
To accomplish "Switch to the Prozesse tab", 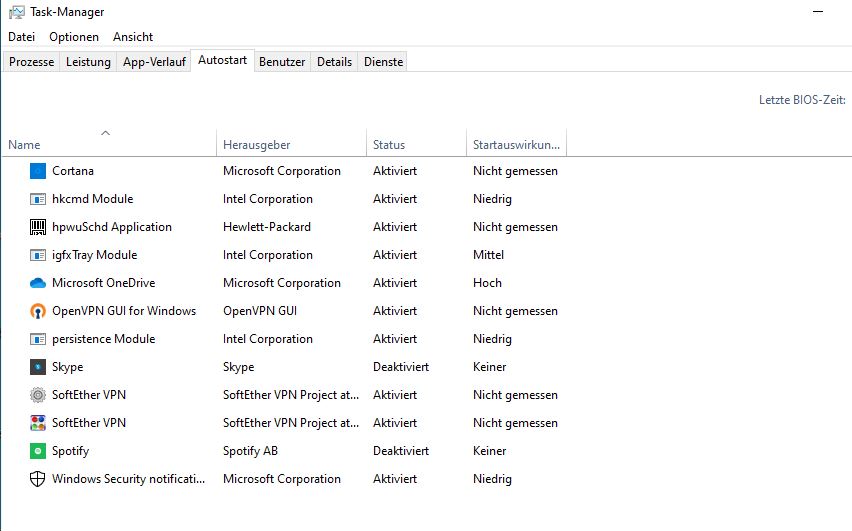I will pyautogui.click(x=31, y=62).
